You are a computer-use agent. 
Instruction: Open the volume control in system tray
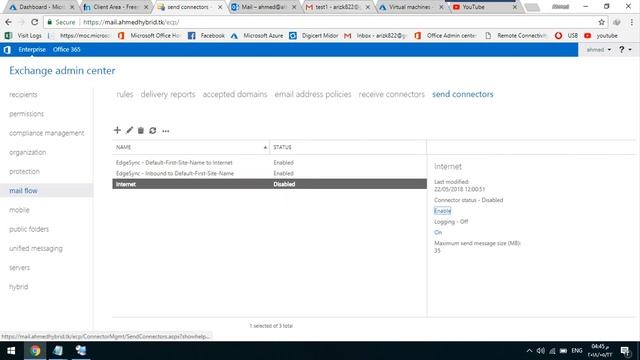541,351
